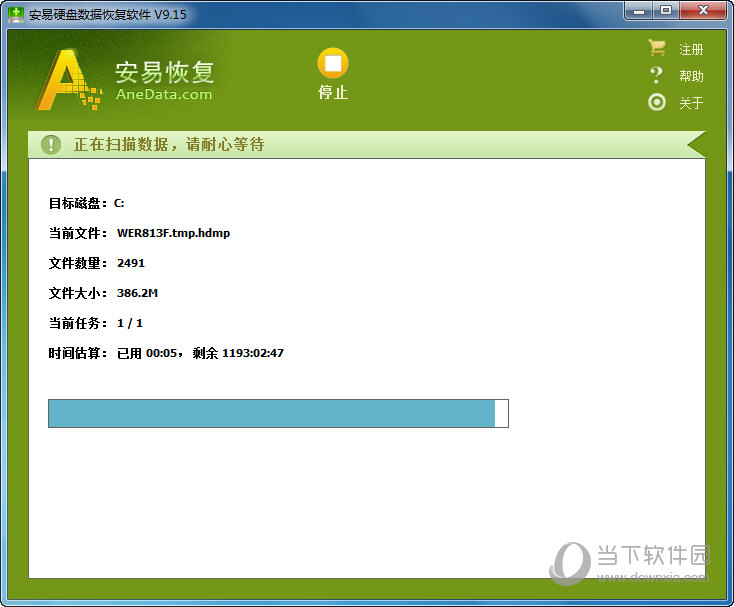Click the 安易恢复 brand title

(165, 72)
